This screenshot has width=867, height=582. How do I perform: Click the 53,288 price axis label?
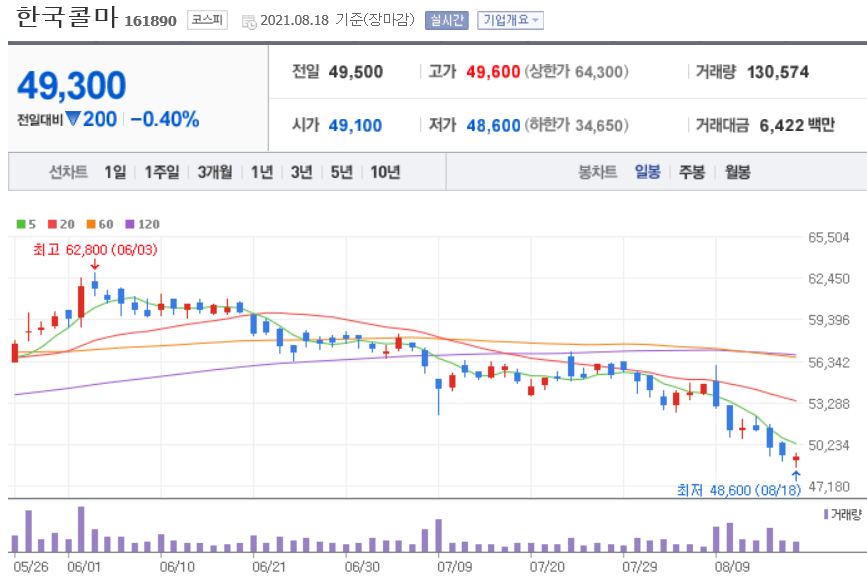tap(829, 404)
